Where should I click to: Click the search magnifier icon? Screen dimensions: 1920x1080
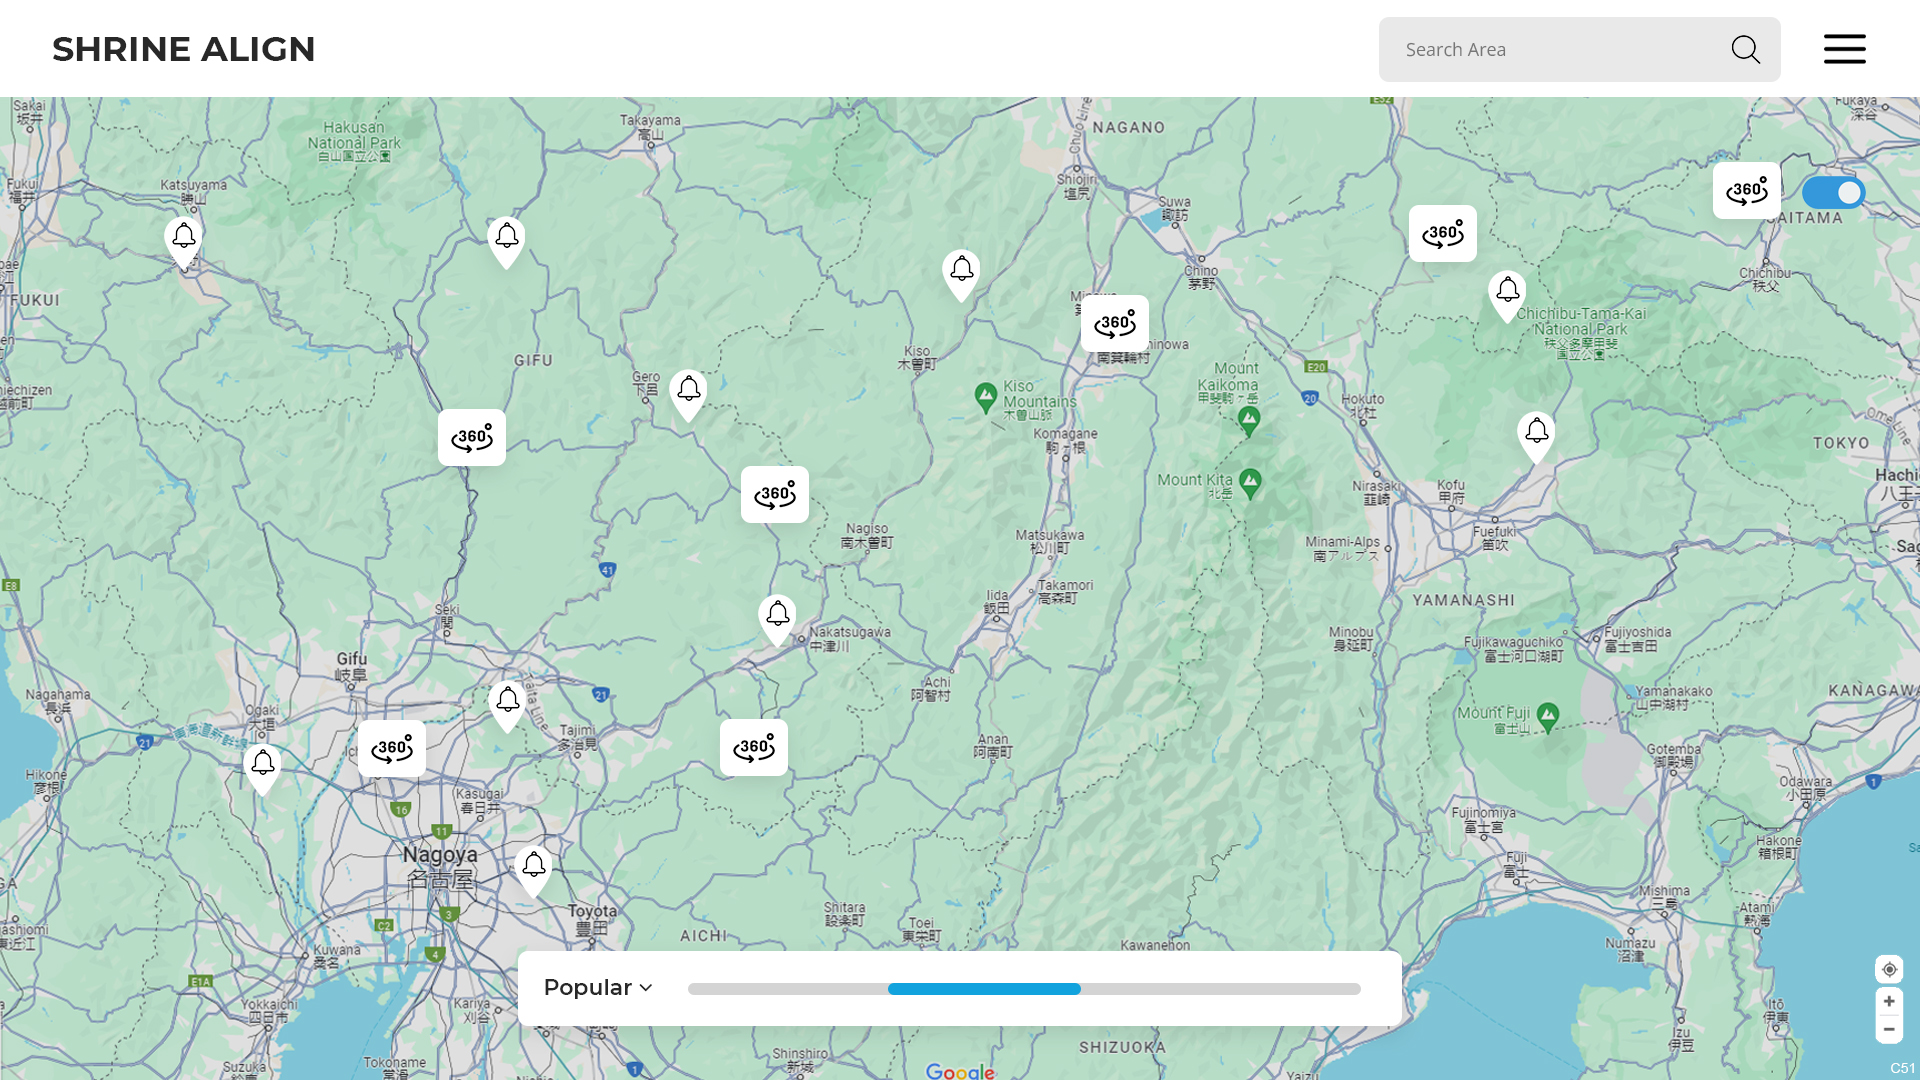pyautogui.click(x=1745, y=49)
